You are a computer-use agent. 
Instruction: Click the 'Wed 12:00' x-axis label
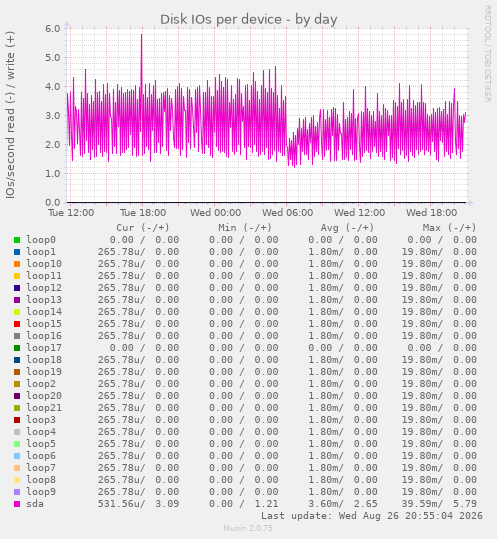coord(360,213)
